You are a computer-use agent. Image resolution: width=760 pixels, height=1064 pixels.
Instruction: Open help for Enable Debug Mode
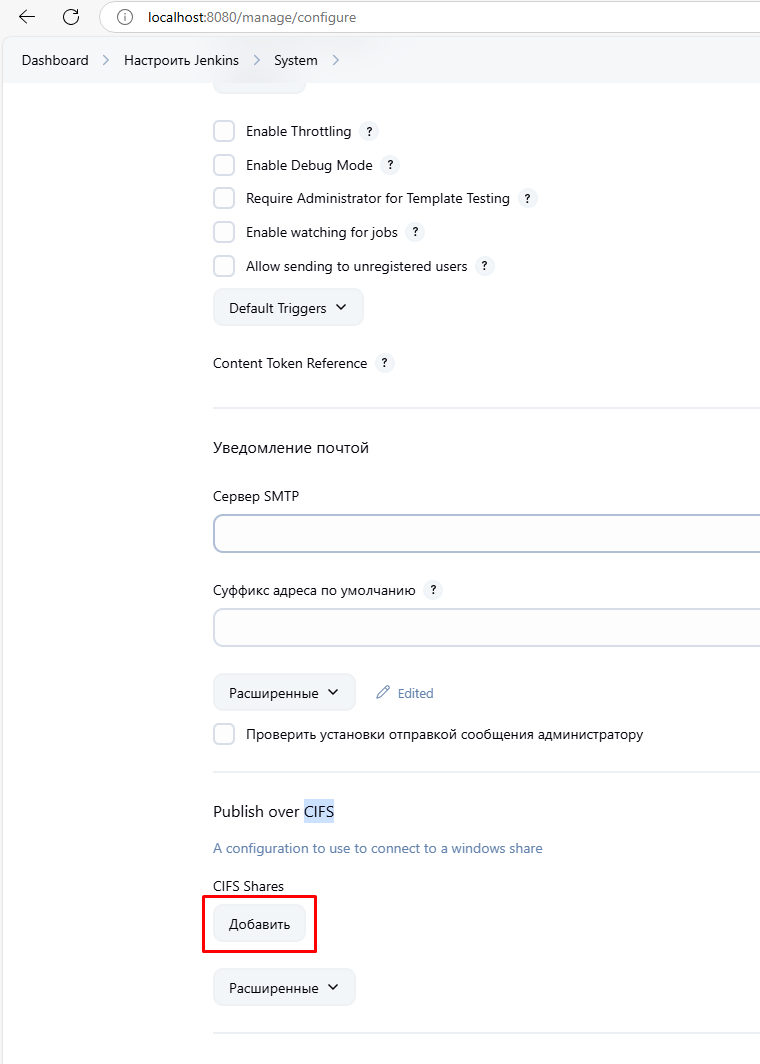click(x=390, y=165)
